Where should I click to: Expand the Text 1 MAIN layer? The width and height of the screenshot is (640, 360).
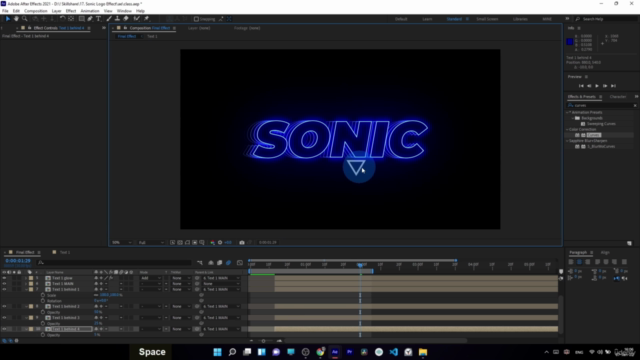[x=26, y=284]
